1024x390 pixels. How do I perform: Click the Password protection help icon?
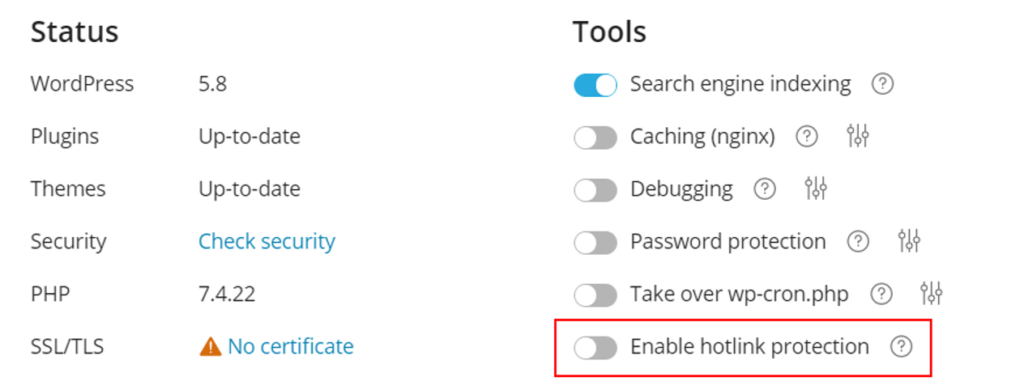[858, 242]
